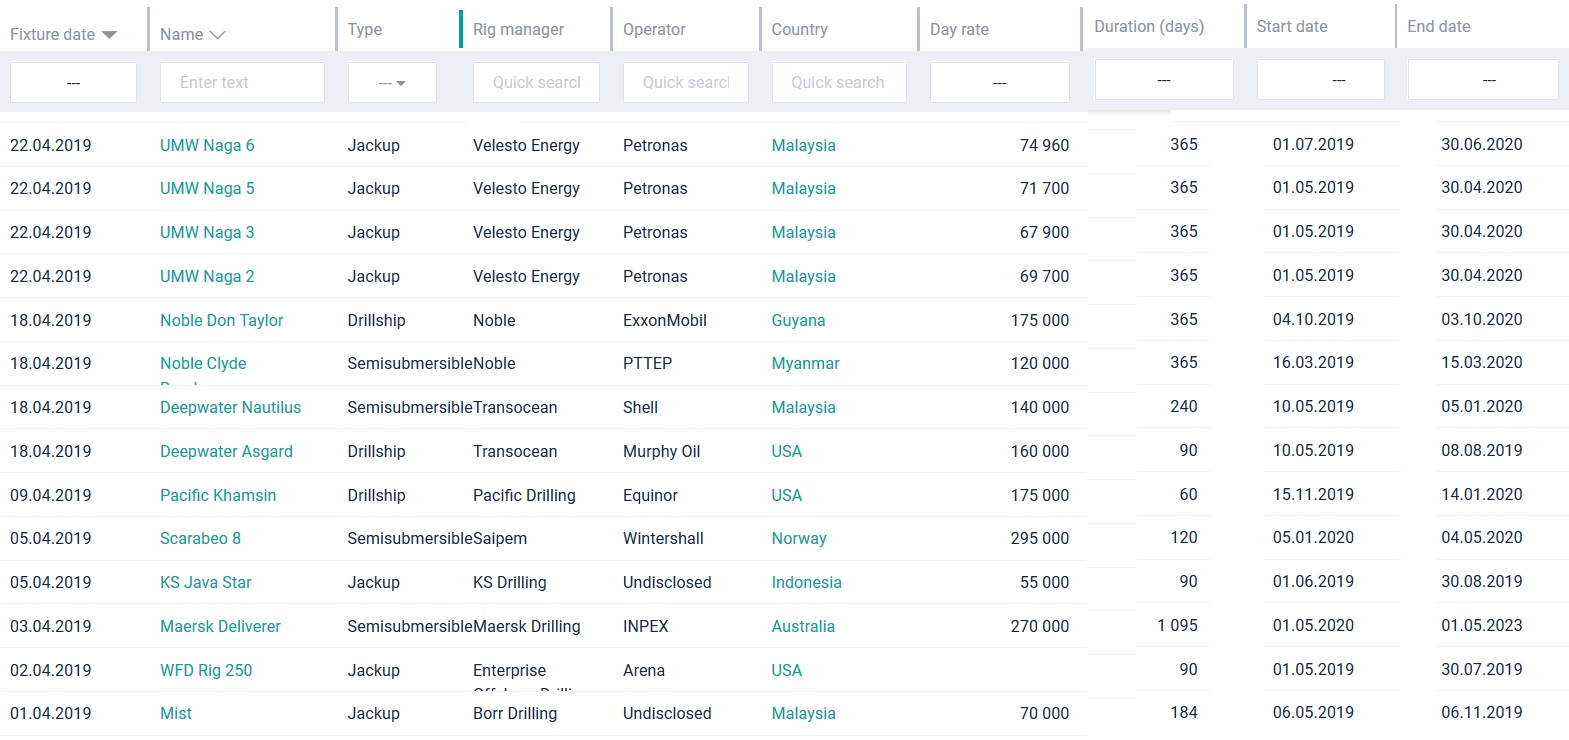The height and width of the screenshot is (740, 1569).
Task: Open the Maersk Deliverer rig link
Action: coord(220,627)
